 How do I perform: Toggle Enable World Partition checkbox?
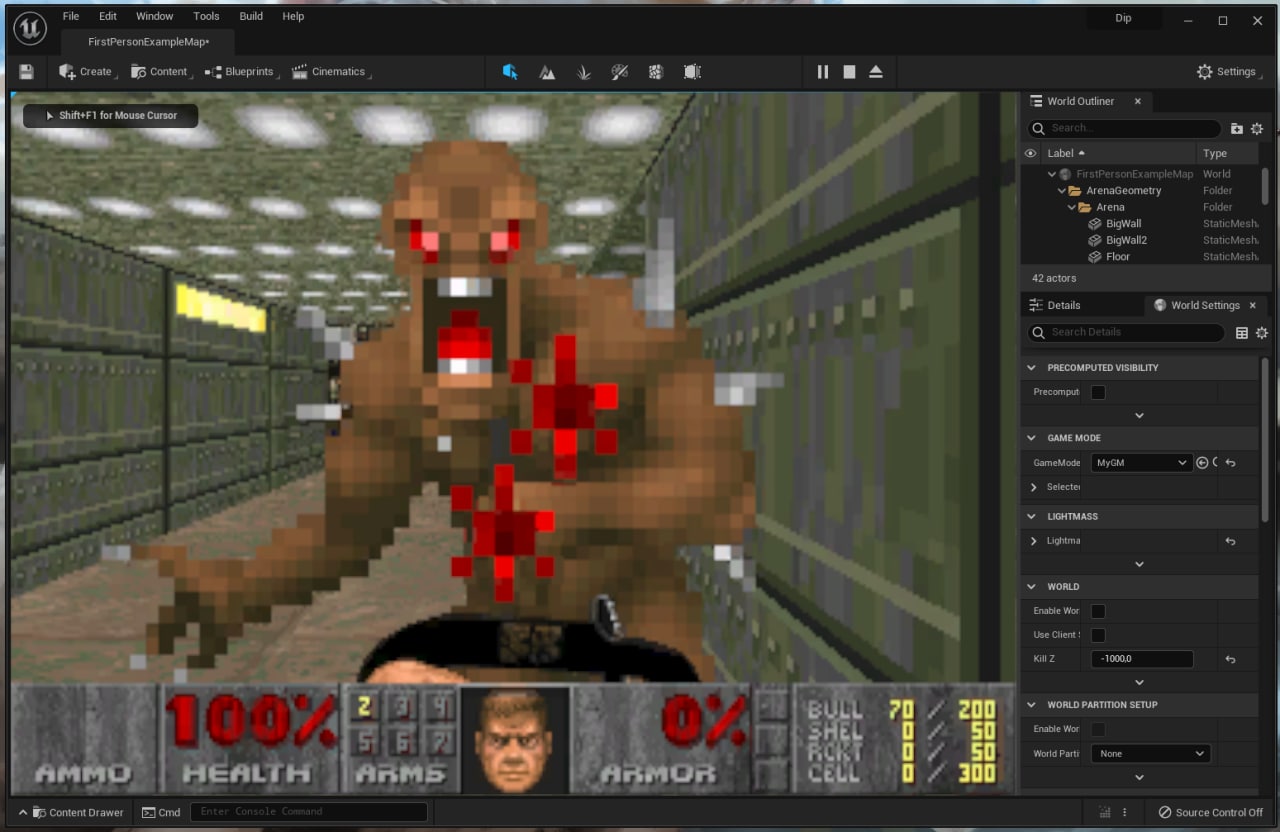[1098, 729]
